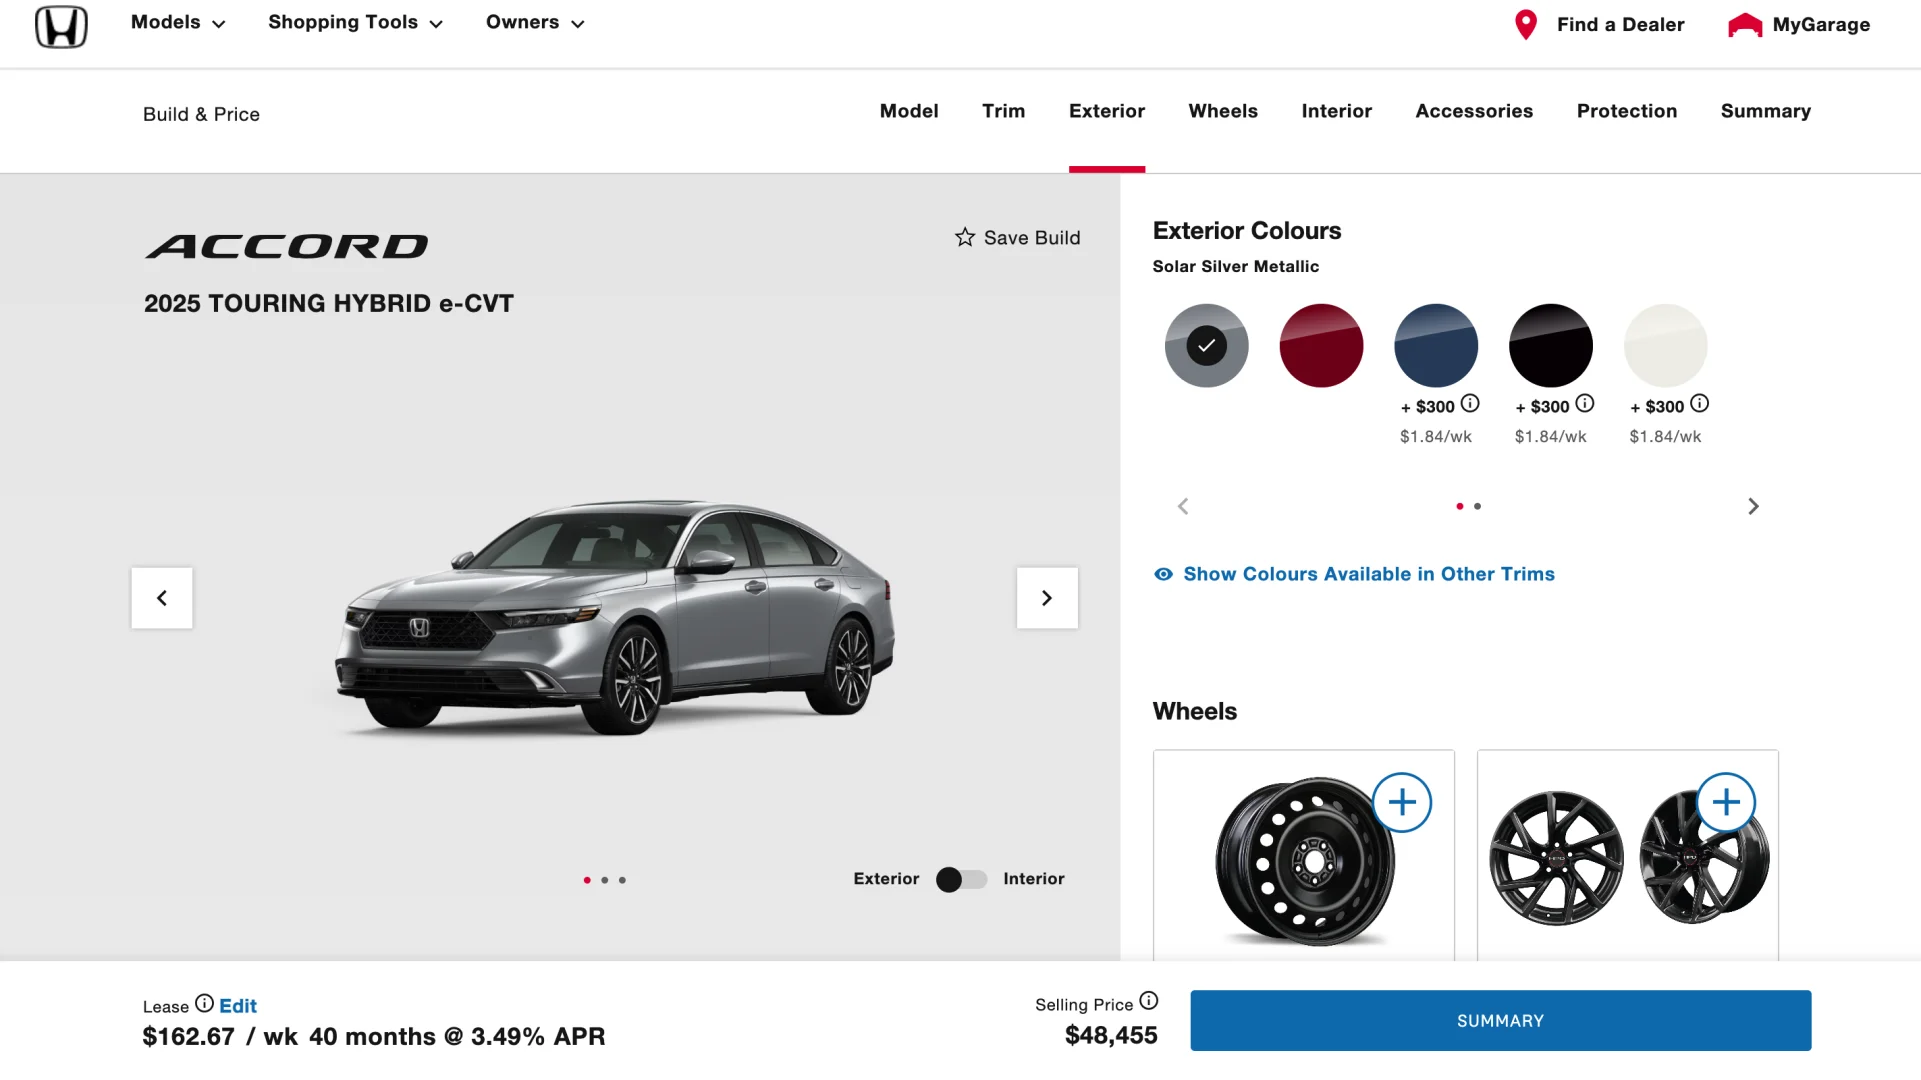Click the Find a Dealer pin icon

[1525, 25]
